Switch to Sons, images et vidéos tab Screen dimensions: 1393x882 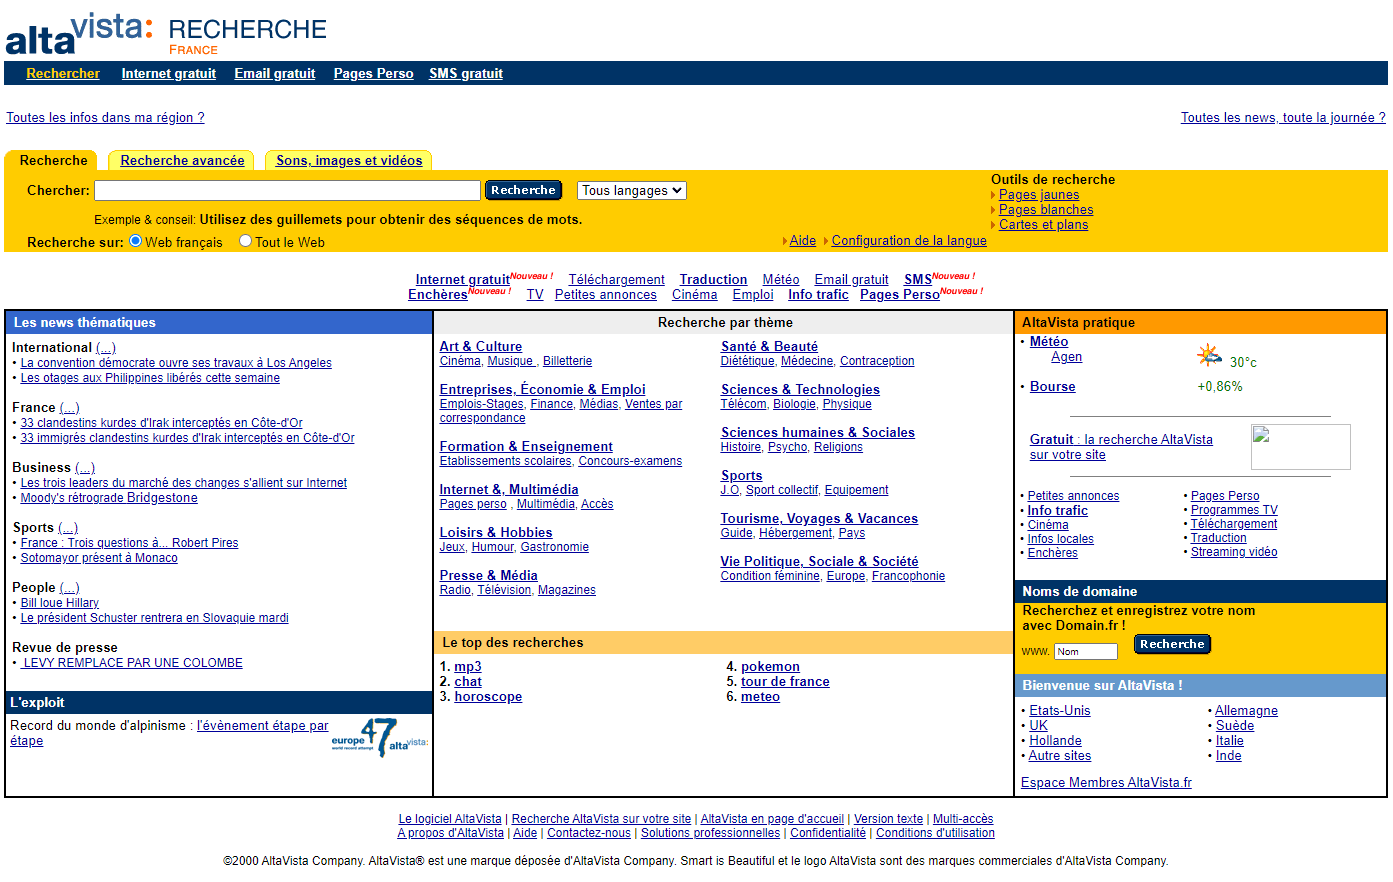point(349,160)
